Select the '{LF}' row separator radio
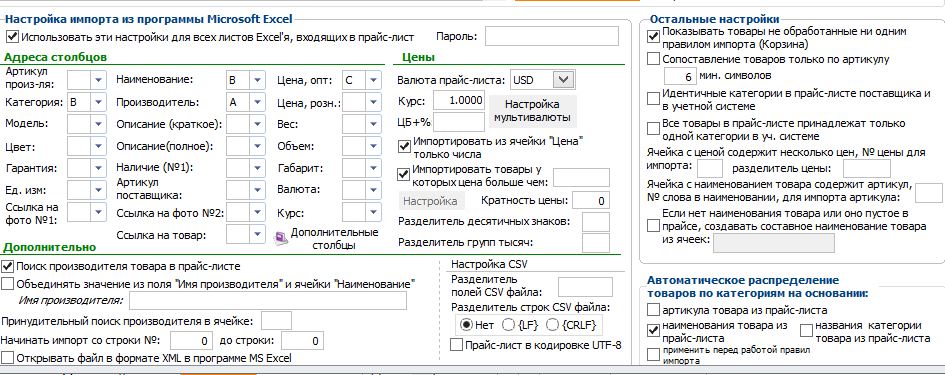The height and width of the screenshot is (375, 945). coord(509,325)
